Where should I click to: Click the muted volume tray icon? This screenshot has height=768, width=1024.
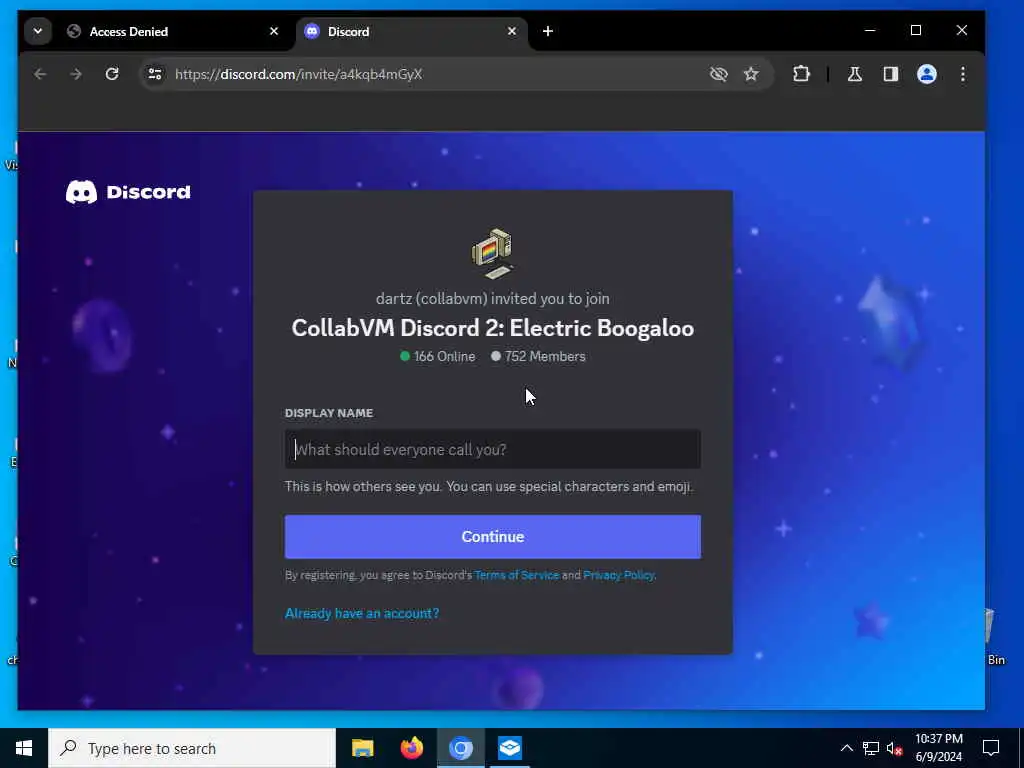pos(894,748)
